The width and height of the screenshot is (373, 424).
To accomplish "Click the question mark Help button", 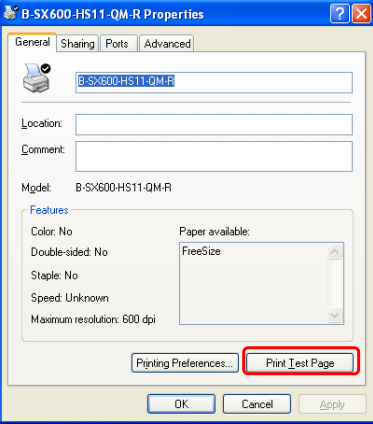I will [x=339, y=14].
